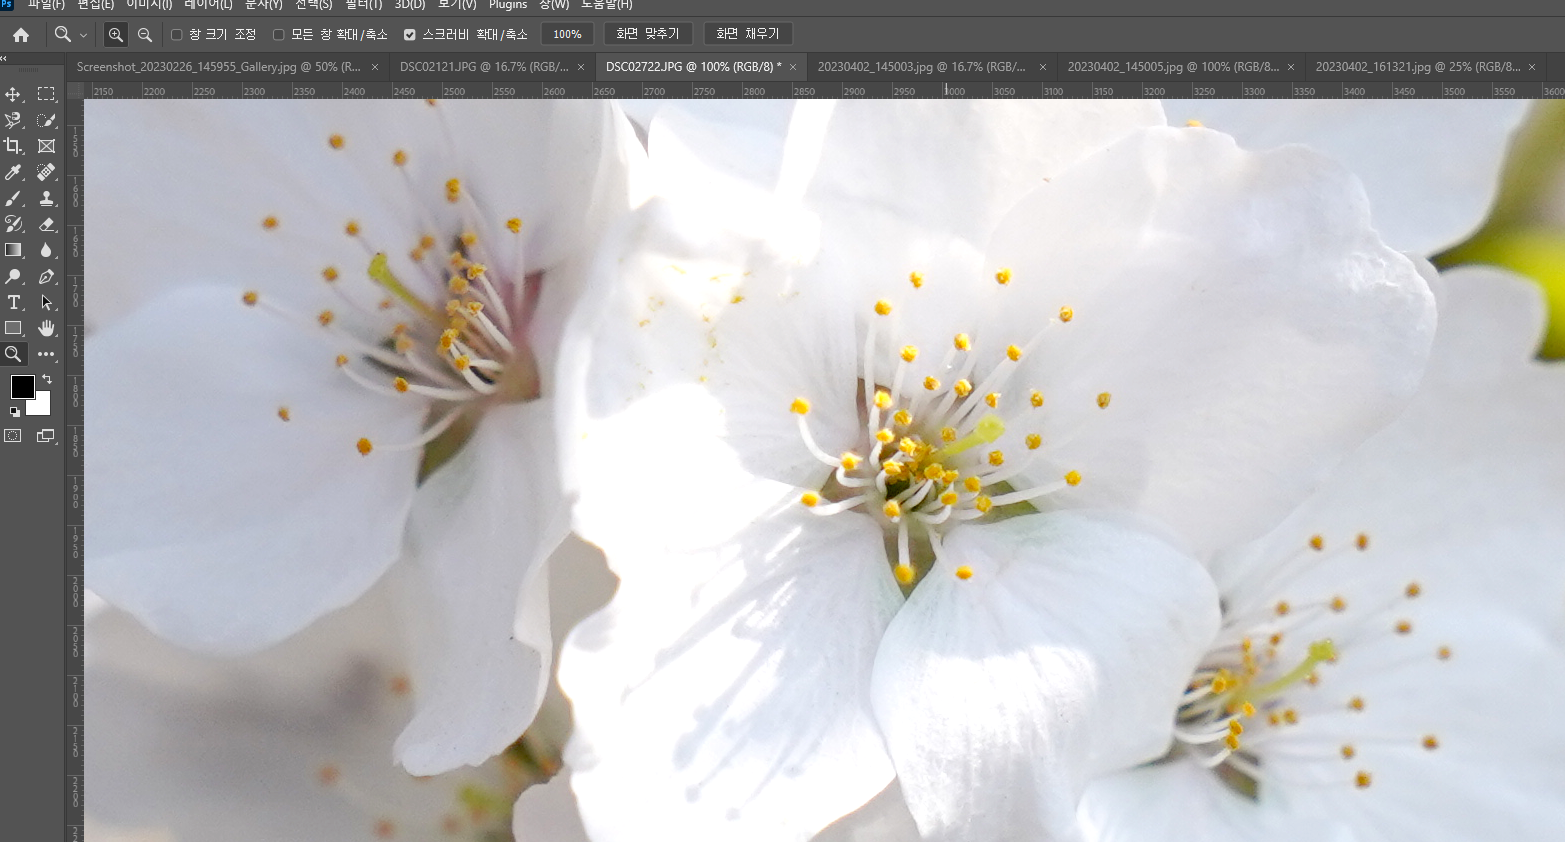
Task: Close the 20230402_145005.jpg tab
Action: (x=1291, y=67)
